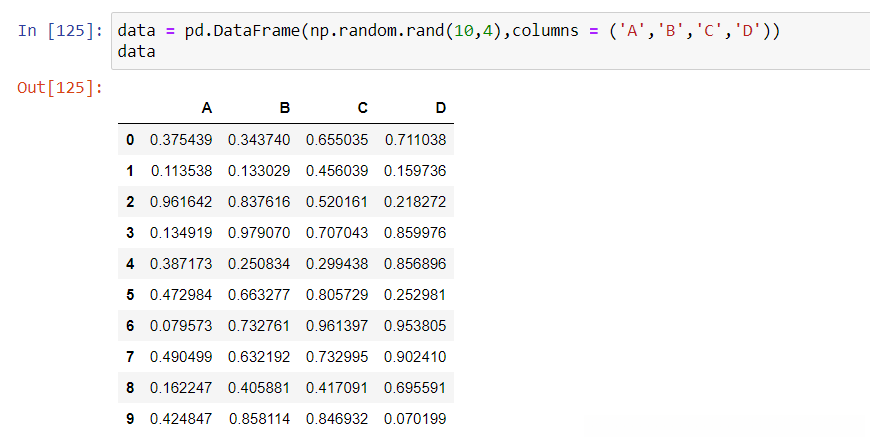The image size is (870, 446).
Task: Click column header C
Action: click(x=362, y=108)
